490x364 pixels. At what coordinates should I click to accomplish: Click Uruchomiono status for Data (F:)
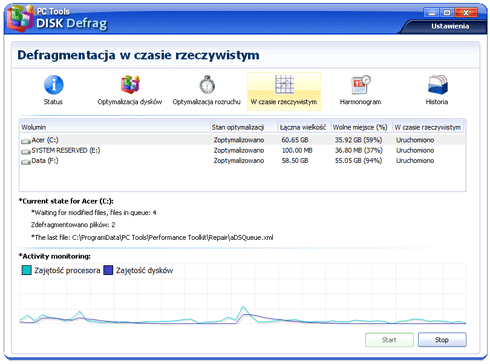click(415, 161)
